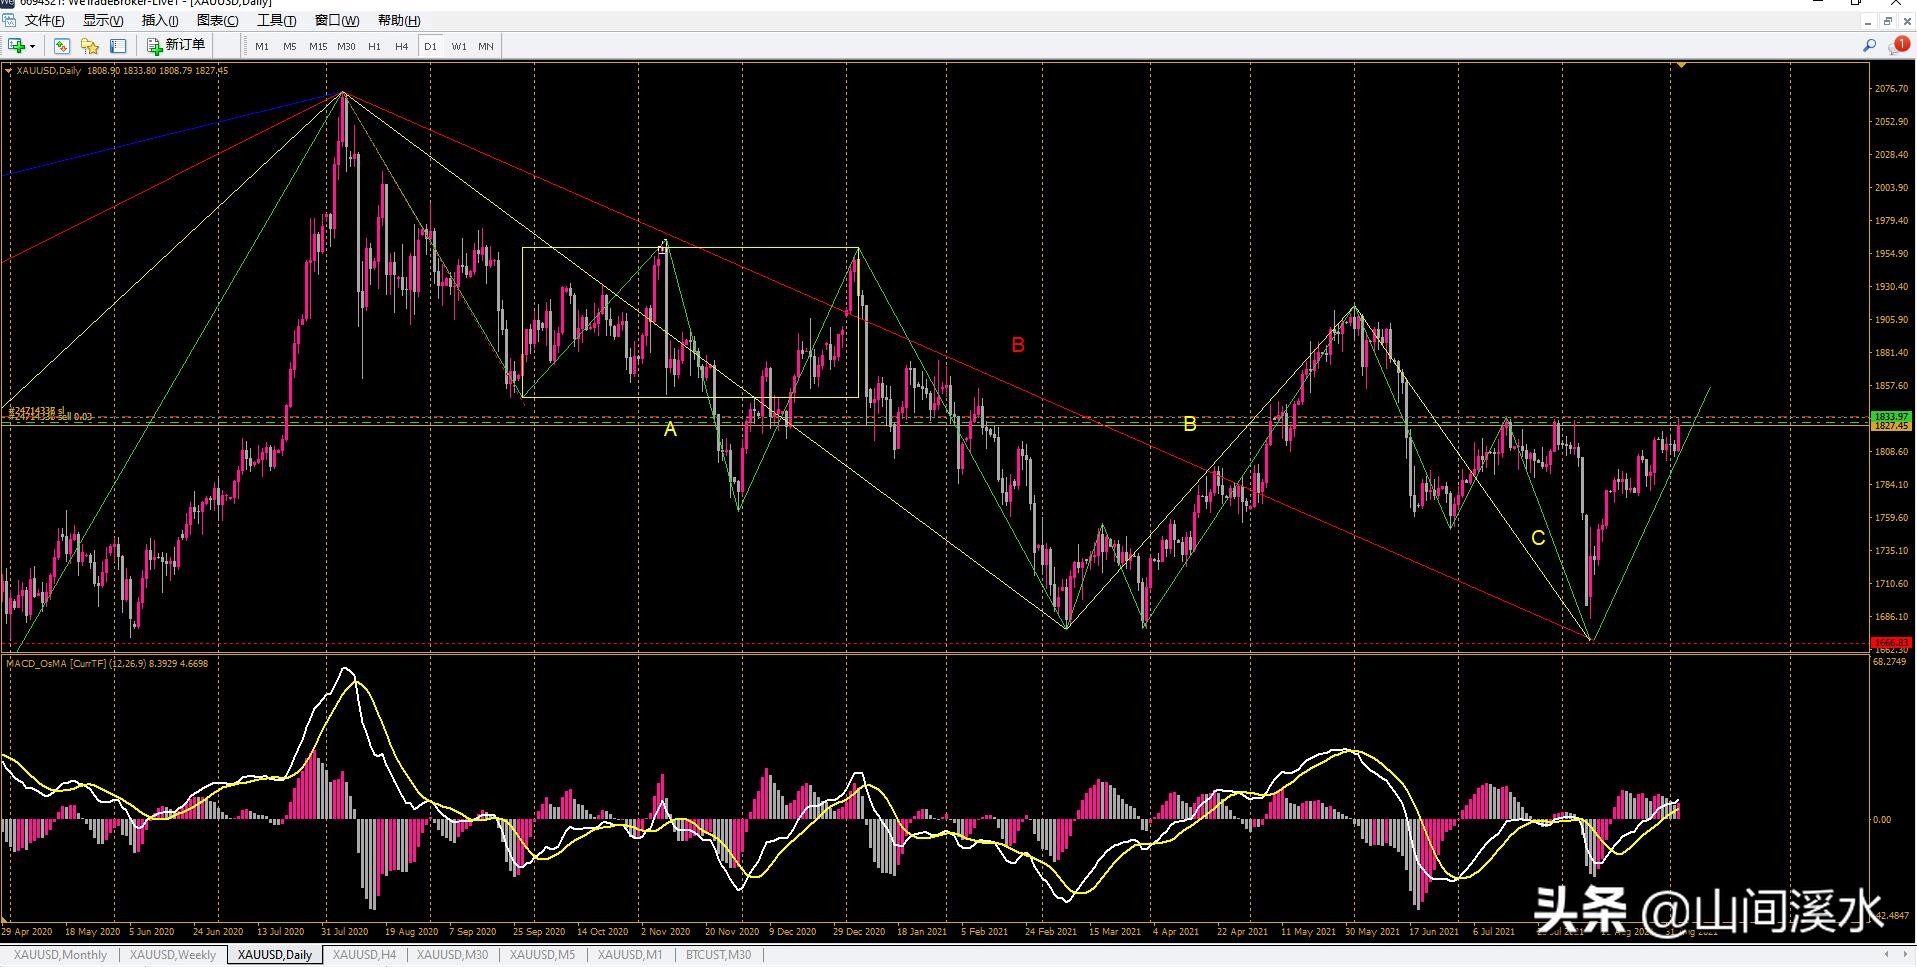Image resolution: width=1917 pixels, height=967 pixels.
Task: Switch to the XAUUSD,H4 chart tab
Action: click(x=365, y=955)
